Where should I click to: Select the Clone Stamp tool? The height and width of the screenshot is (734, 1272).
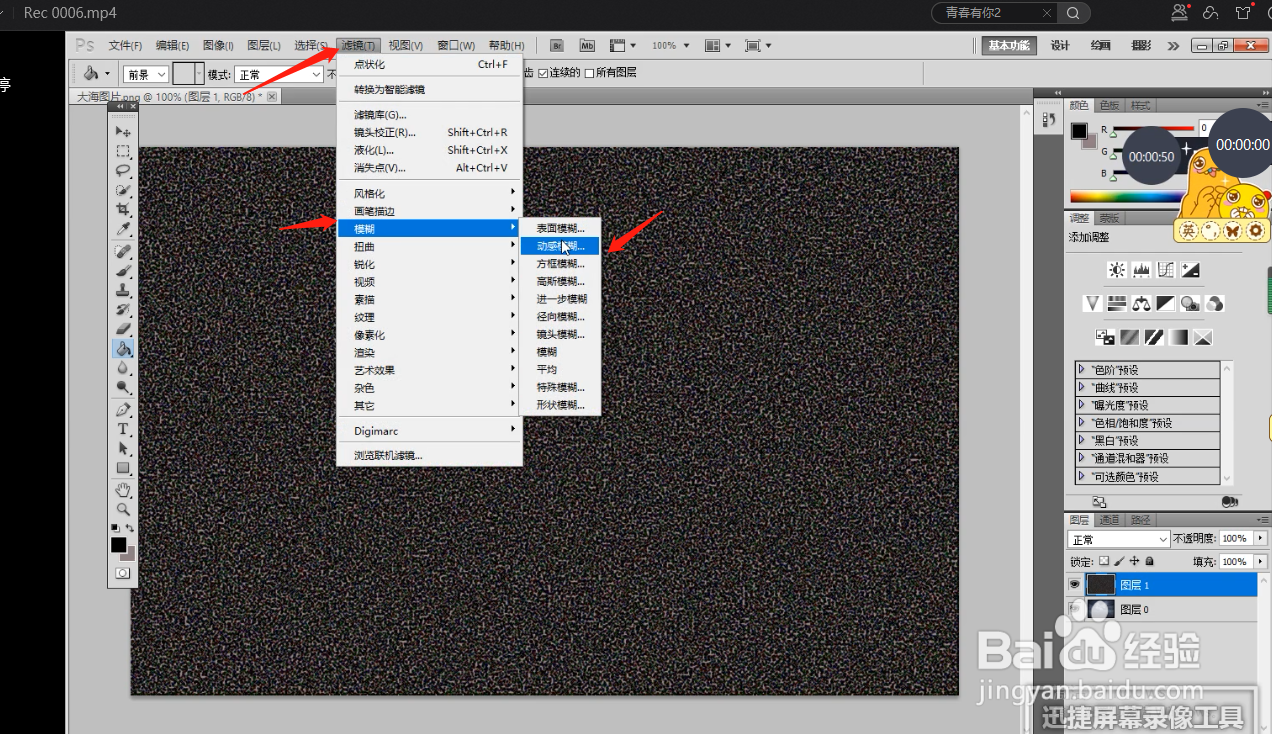click(123, 290)
